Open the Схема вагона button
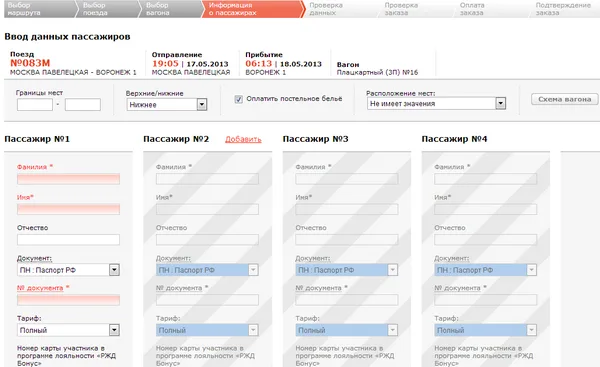 pyautogui.click(x=564, y=99)
